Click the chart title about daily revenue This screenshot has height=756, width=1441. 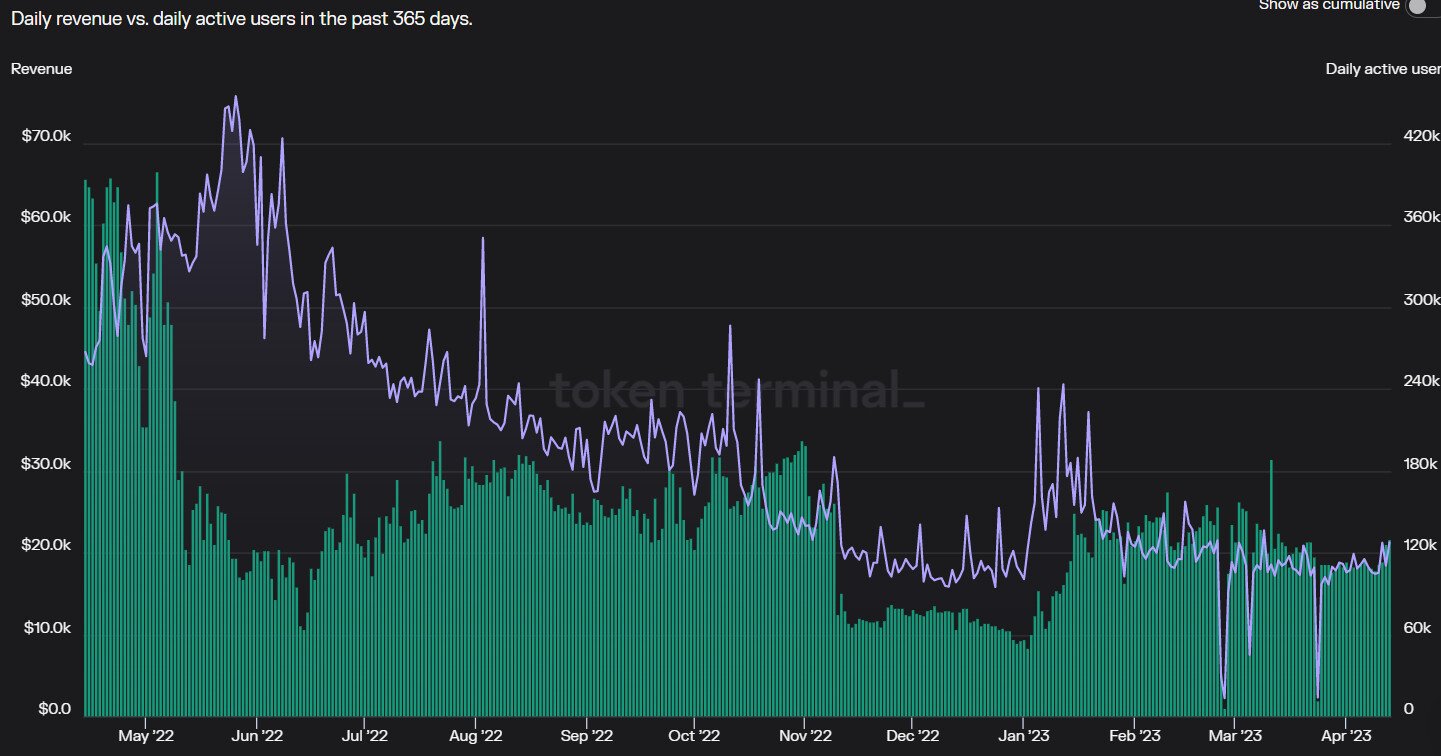(x=242, y=19)
